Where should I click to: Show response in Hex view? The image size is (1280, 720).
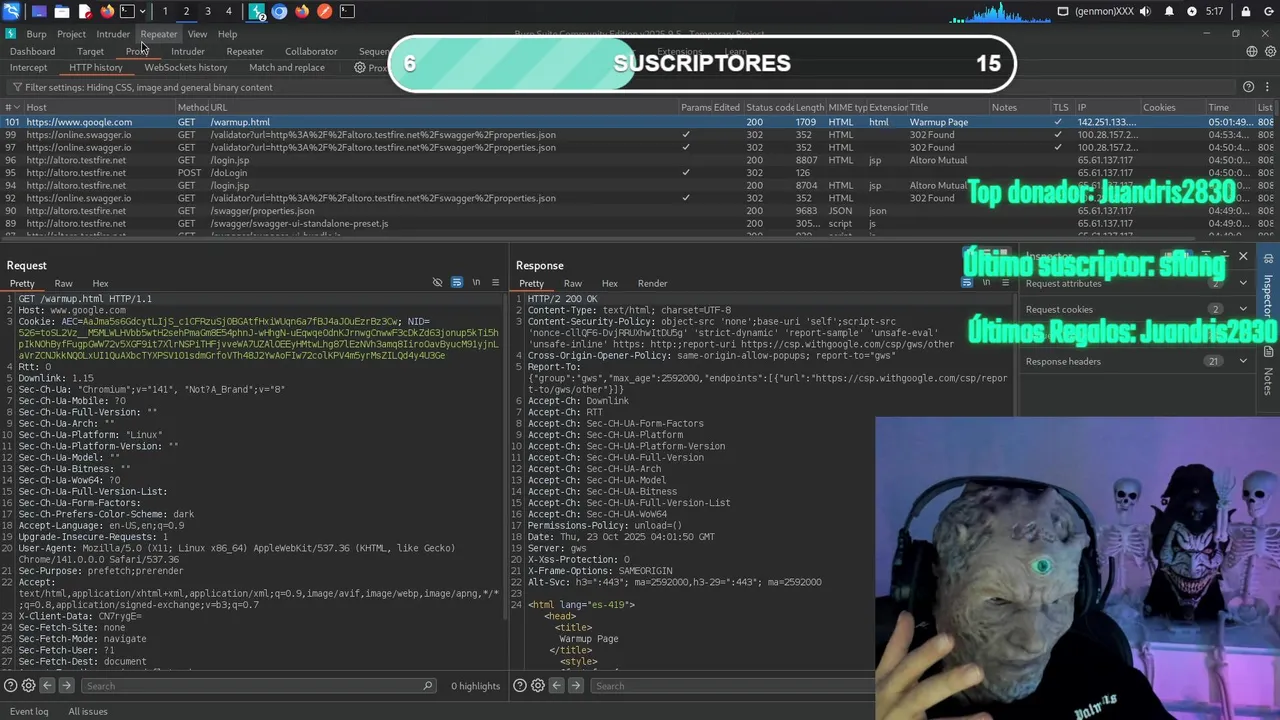pyautogui.click(x=609, y=284)
